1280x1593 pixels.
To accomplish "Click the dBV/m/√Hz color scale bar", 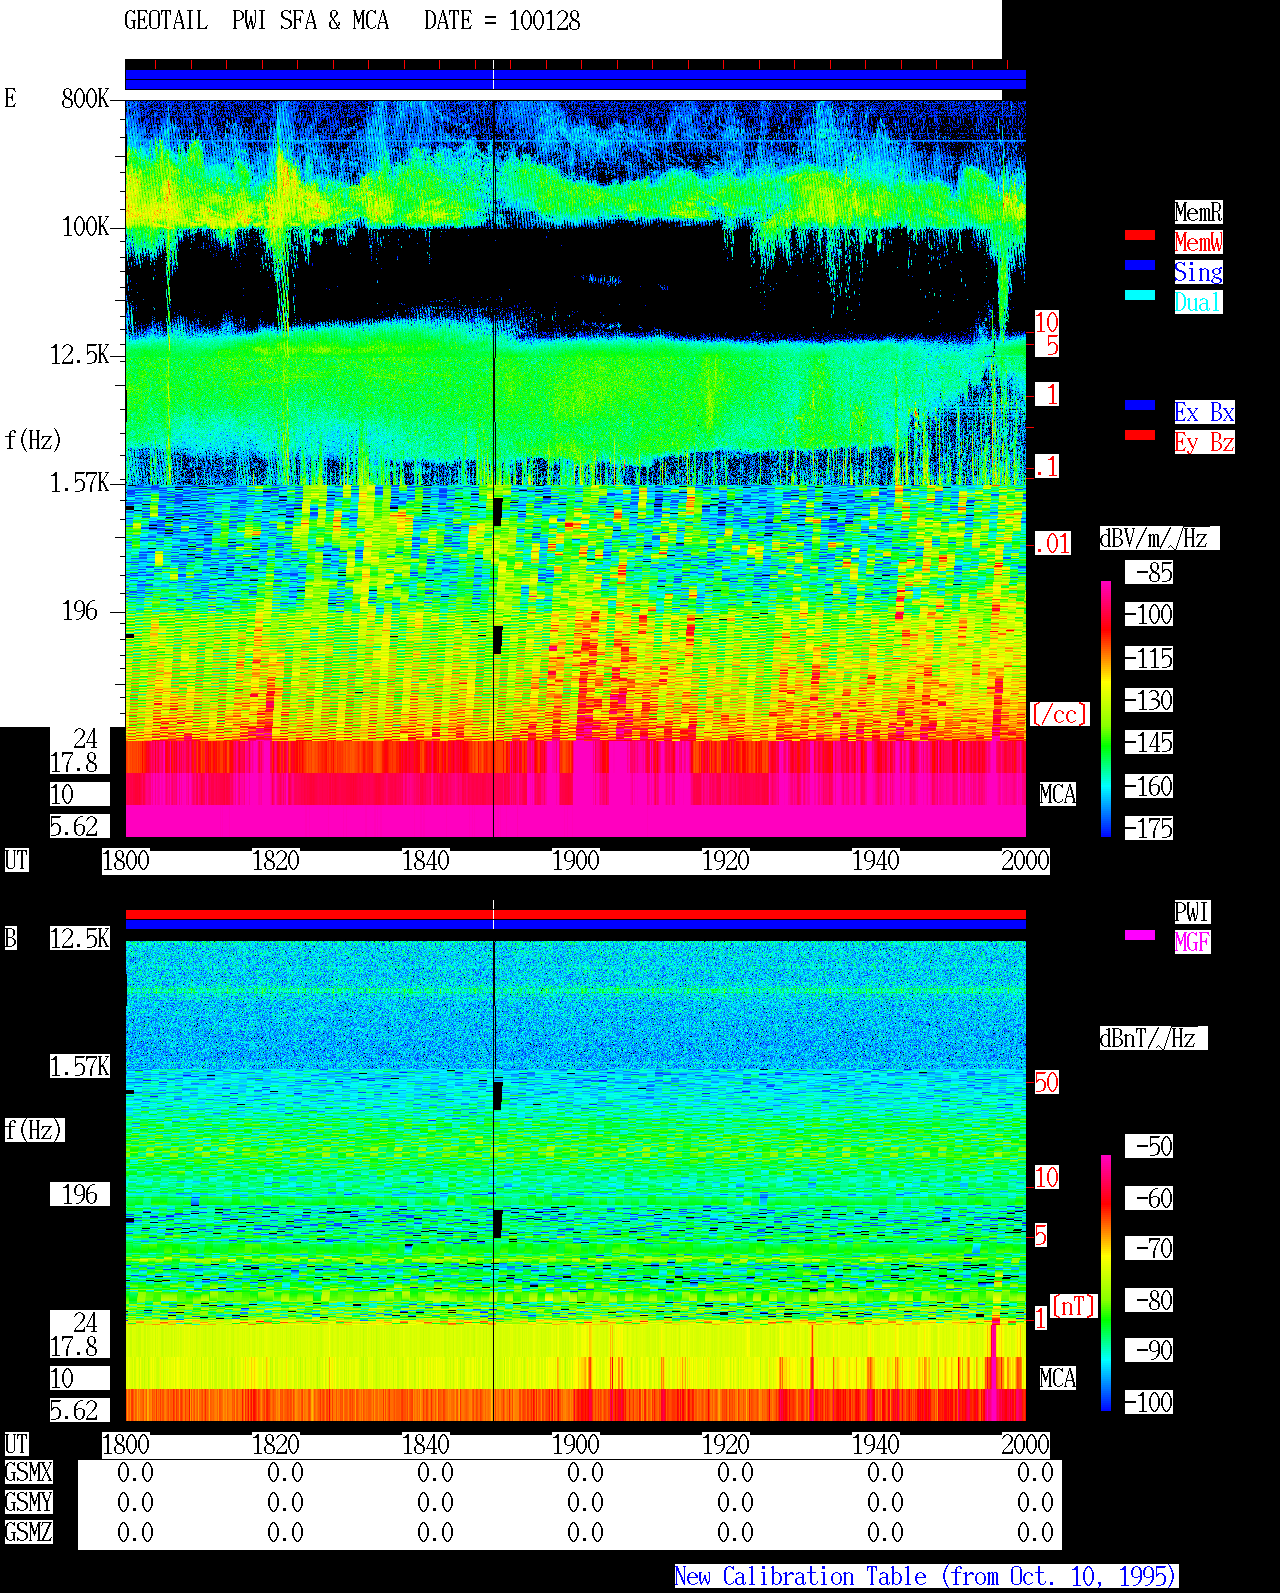I will (1106, 708).
